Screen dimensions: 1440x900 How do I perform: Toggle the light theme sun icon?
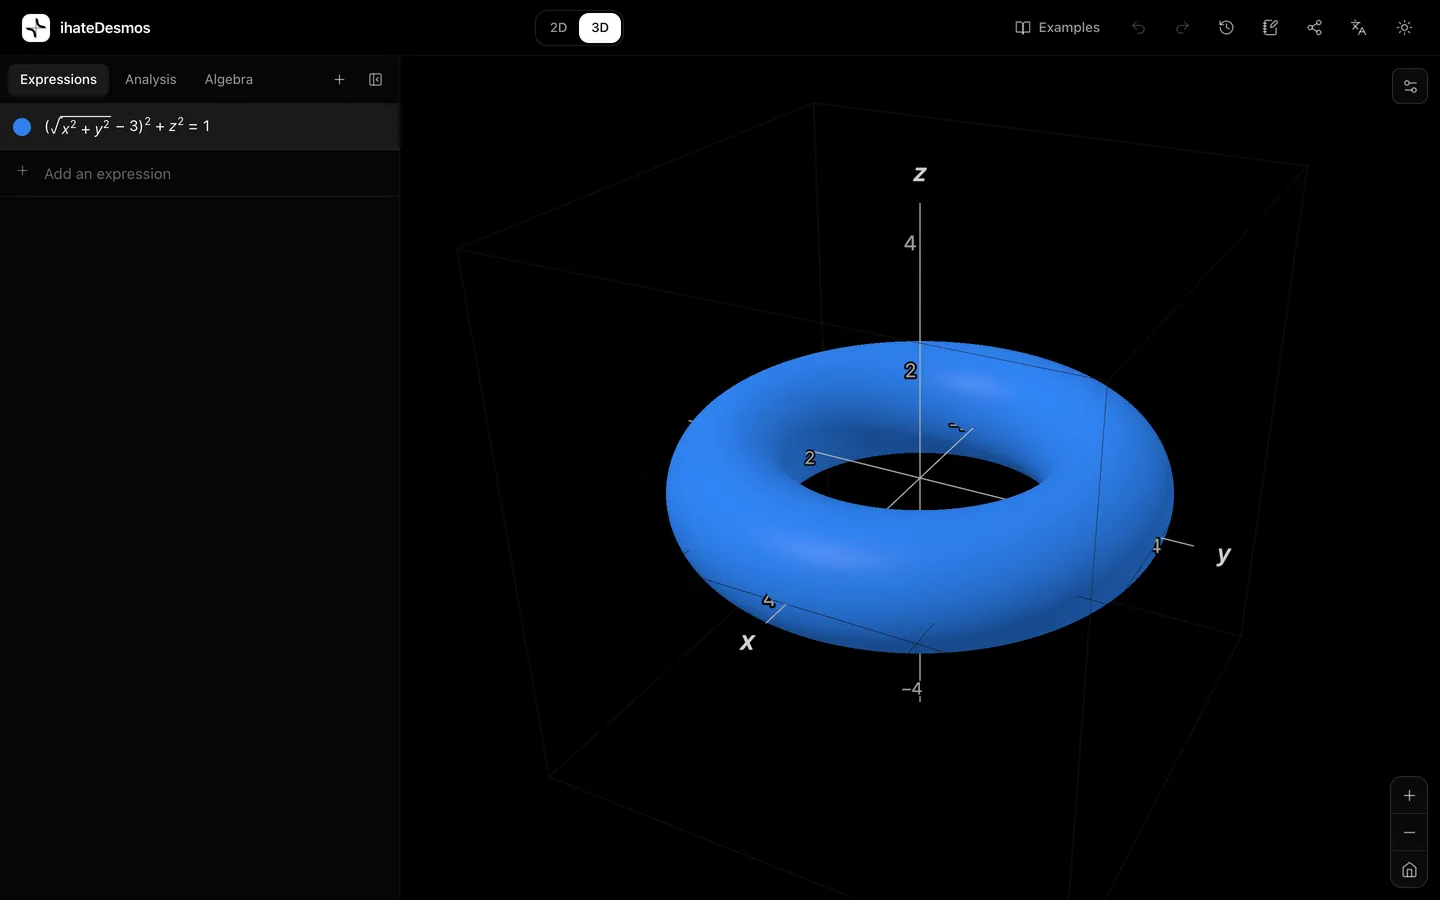pyautogui.click(x=1404, y=28)
